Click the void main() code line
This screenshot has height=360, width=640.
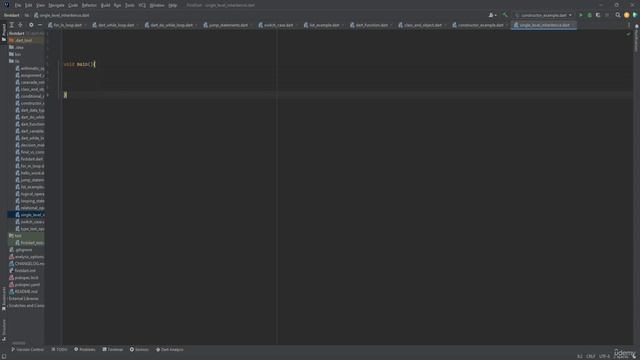click(x=80, y=64)
